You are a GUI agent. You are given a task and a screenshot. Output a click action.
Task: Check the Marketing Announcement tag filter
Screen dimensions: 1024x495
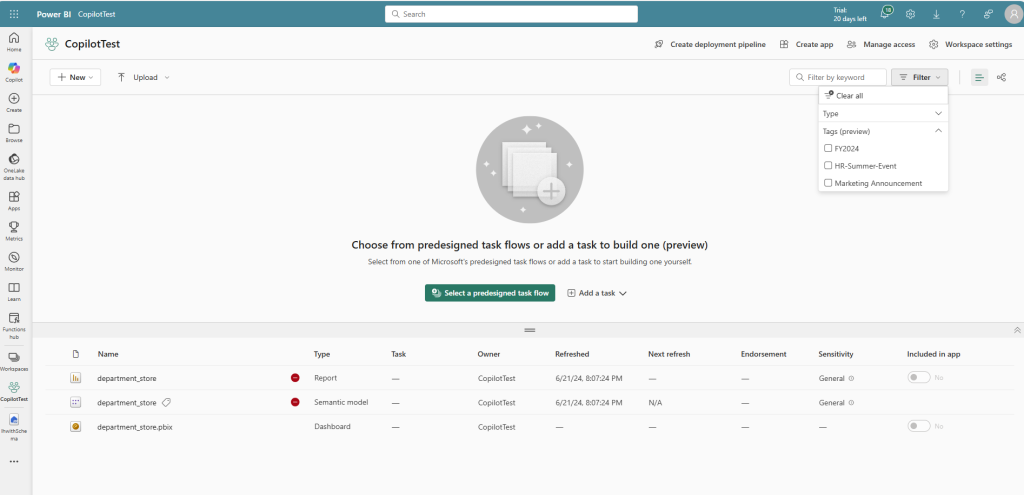tap(828, 184)
